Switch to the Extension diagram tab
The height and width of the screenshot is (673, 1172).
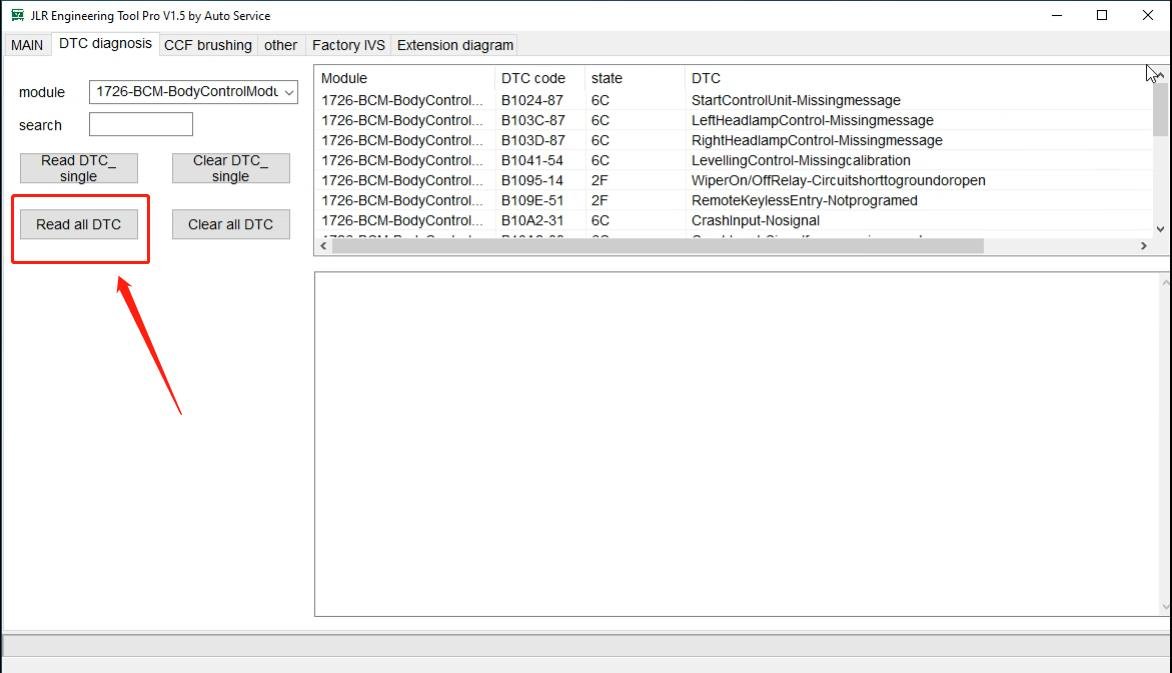tap(455, 45)
